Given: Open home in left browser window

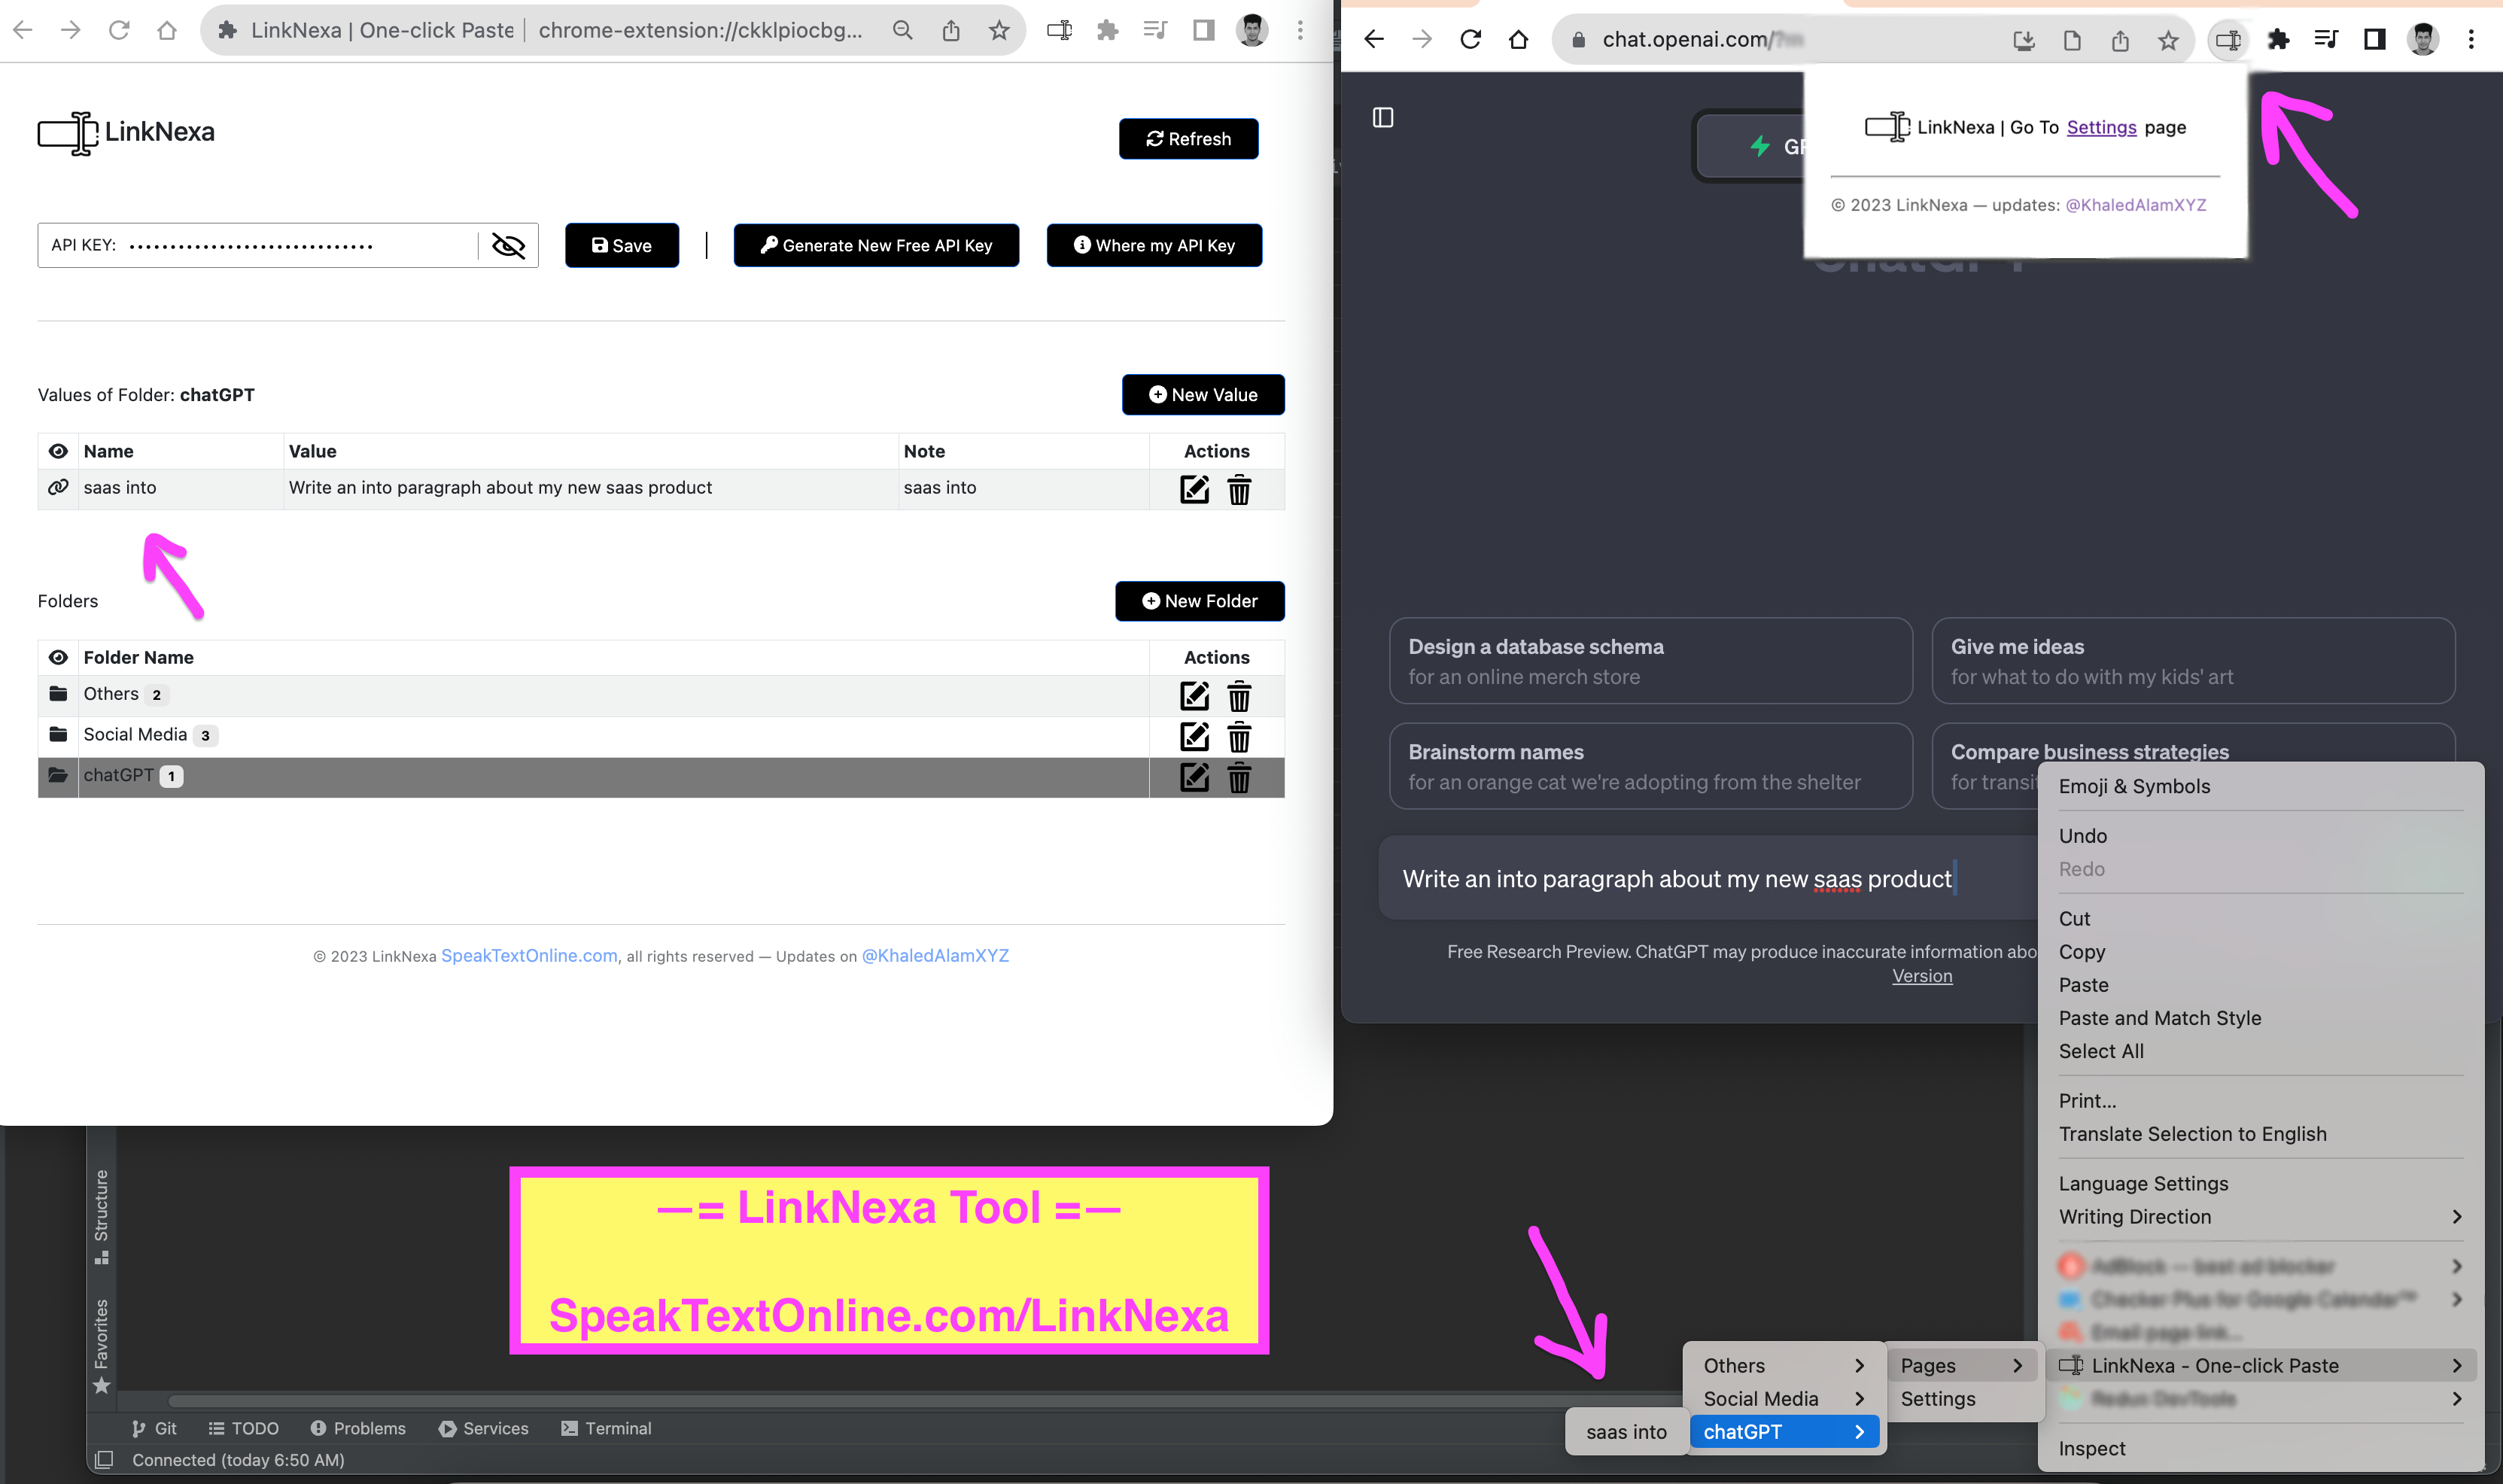Looking at the screenshot, I should [x=167, y=30].
